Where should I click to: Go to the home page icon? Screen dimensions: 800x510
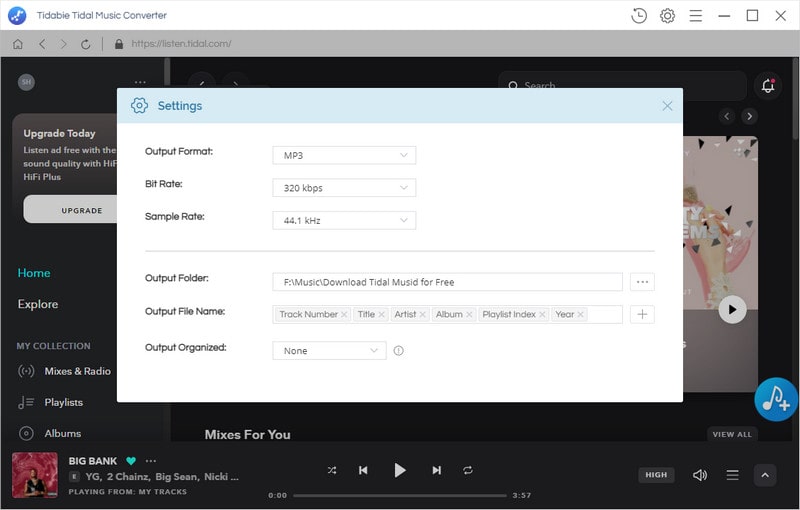(18, 44)
